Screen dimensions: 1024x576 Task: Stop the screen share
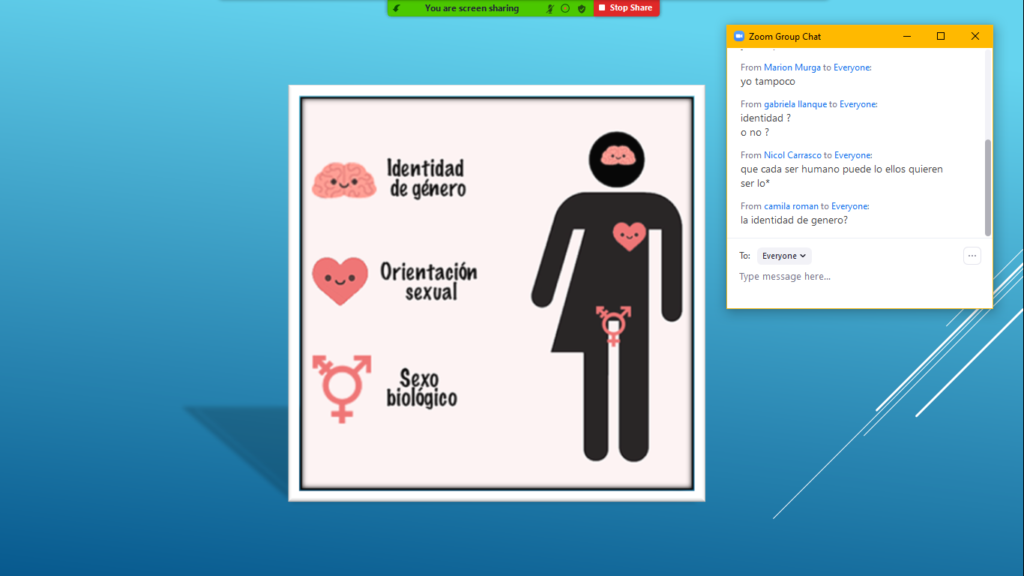coord(626,8)
